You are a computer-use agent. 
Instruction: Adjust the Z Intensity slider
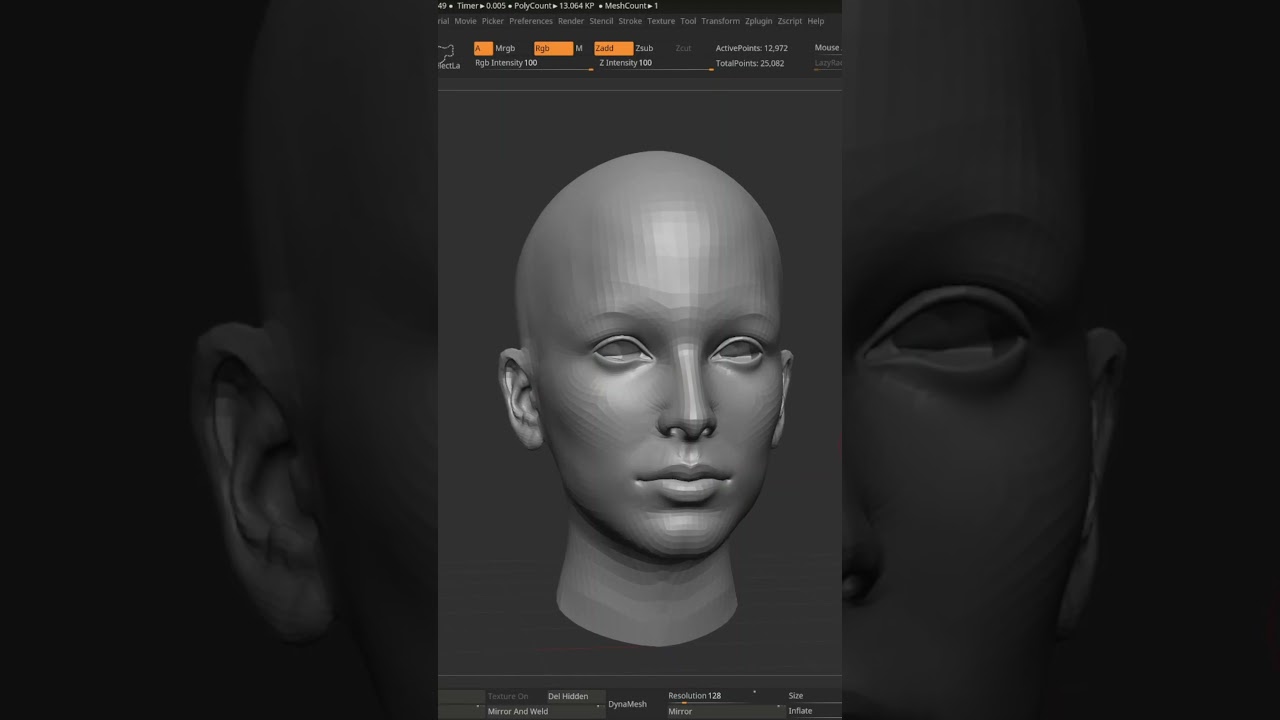click(655, 63)
